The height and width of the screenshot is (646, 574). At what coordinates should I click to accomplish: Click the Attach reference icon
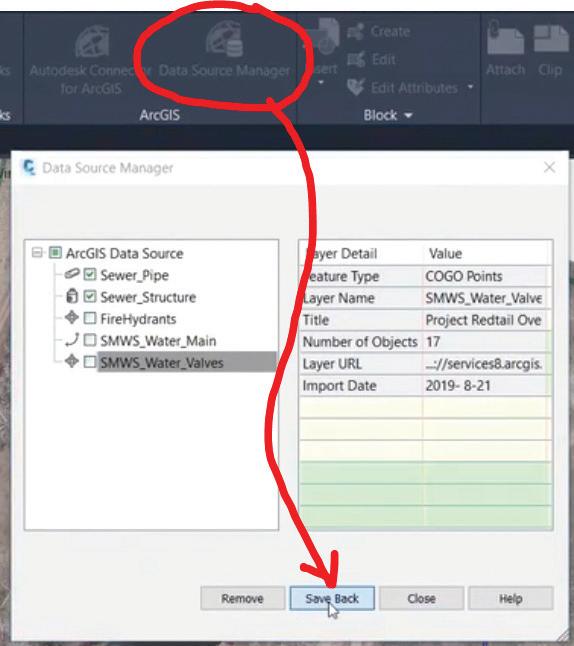505,40
